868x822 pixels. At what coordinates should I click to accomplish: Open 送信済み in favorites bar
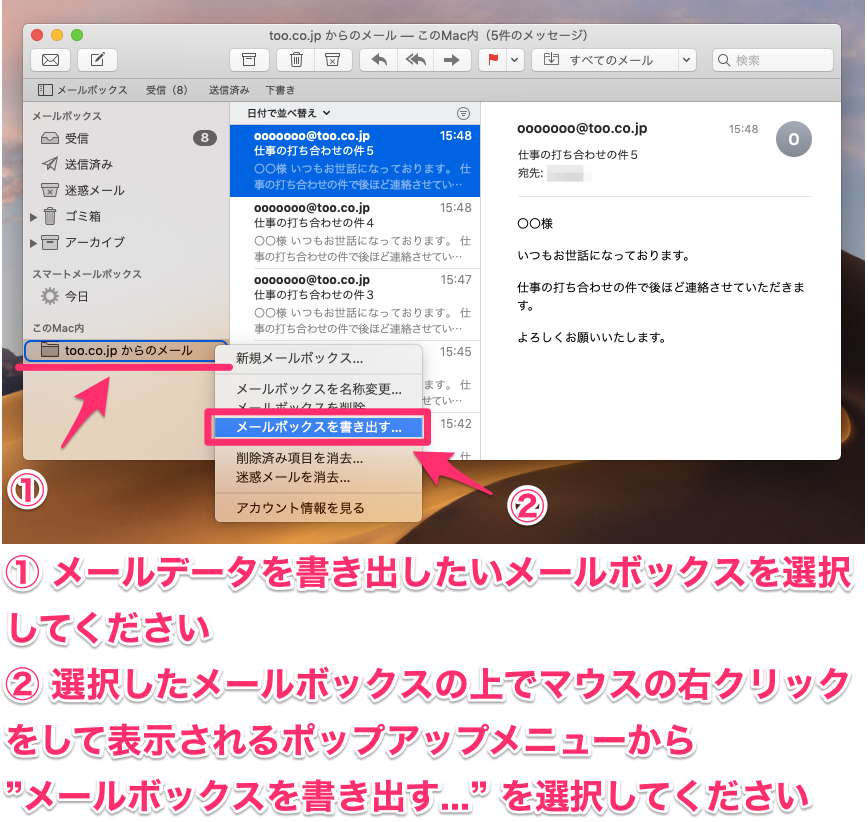pyautogui.click(x=229, y=90)
